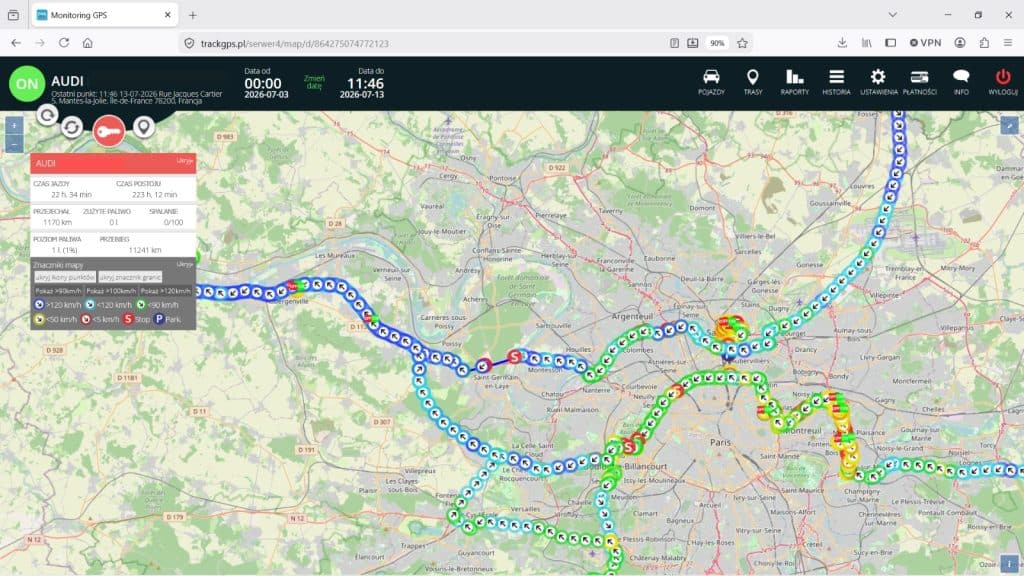Bookmark this page with star
Viewport: 1024px width, 576px height.
(x=743, y=43)
